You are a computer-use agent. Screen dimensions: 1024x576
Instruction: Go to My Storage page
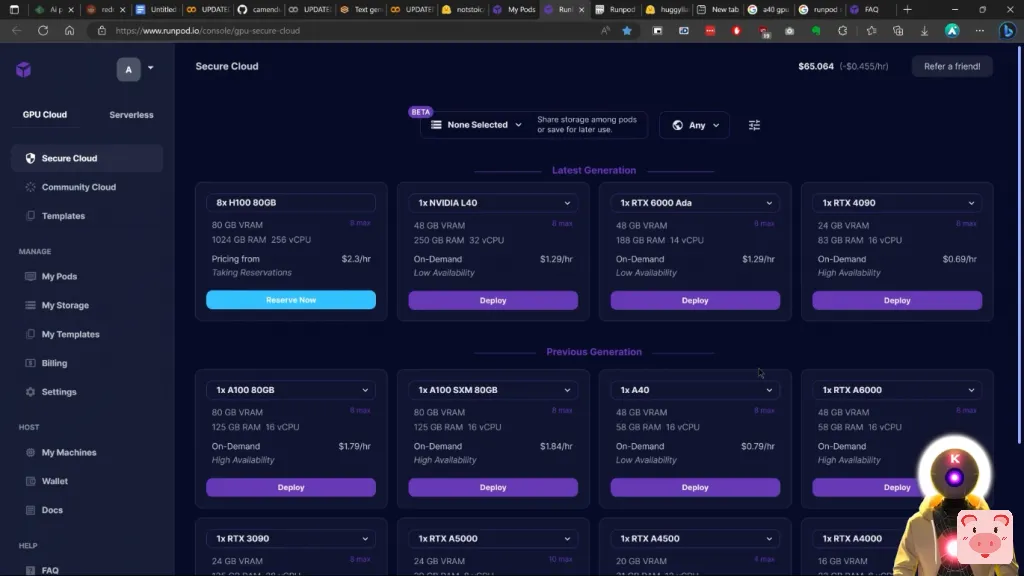coord(65,305)
